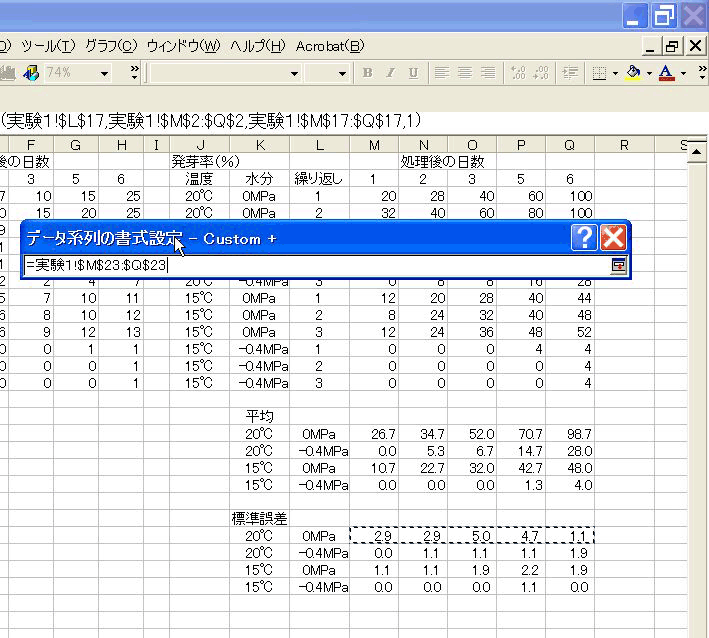Click the range reference input field
The width and height of the screenshot is (709, 638).
pyautogui.click(x=315, y=266)
